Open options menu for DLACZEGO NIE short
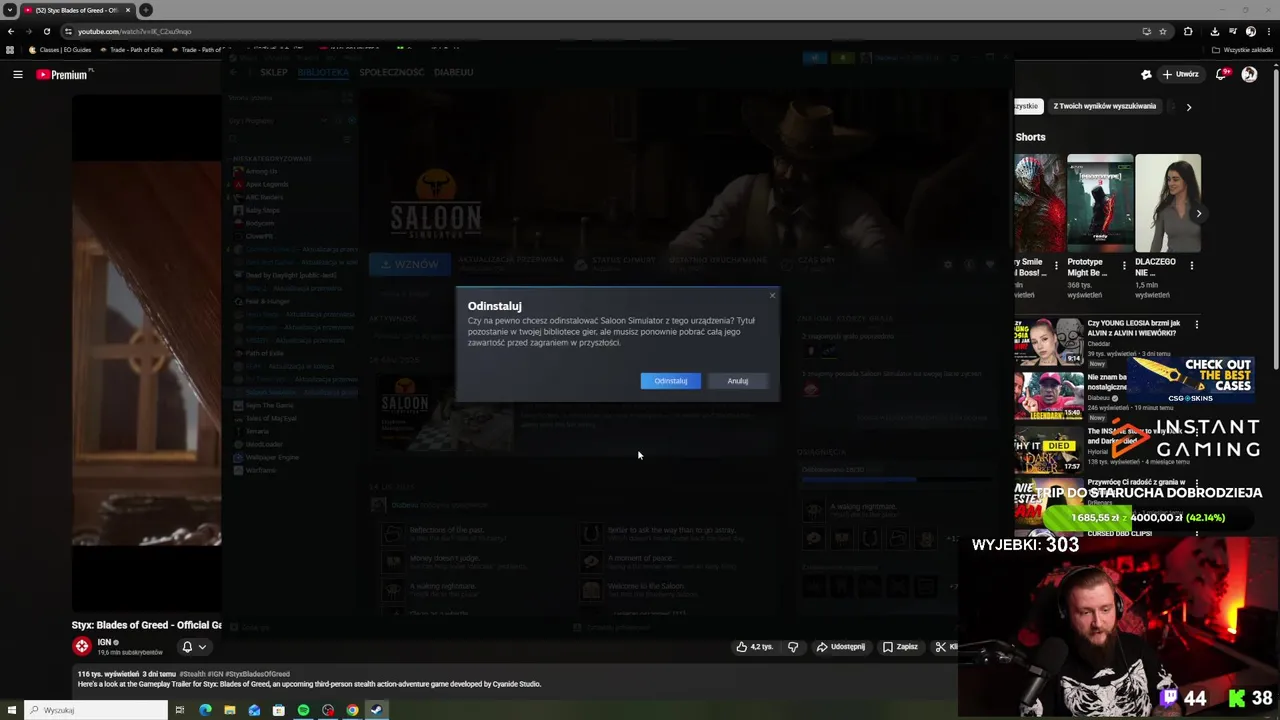The image size is (1280, 720). tap(1192, 266)
